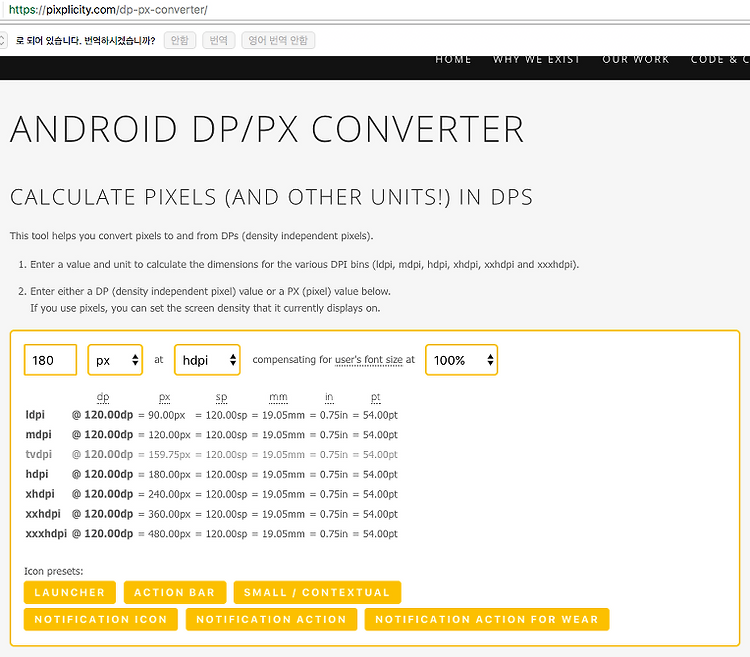The width and height of the screenshot is (750, 657).
Task: Click the SMALL / CONTEXTUAL preset button
Action: pos(317,592)
